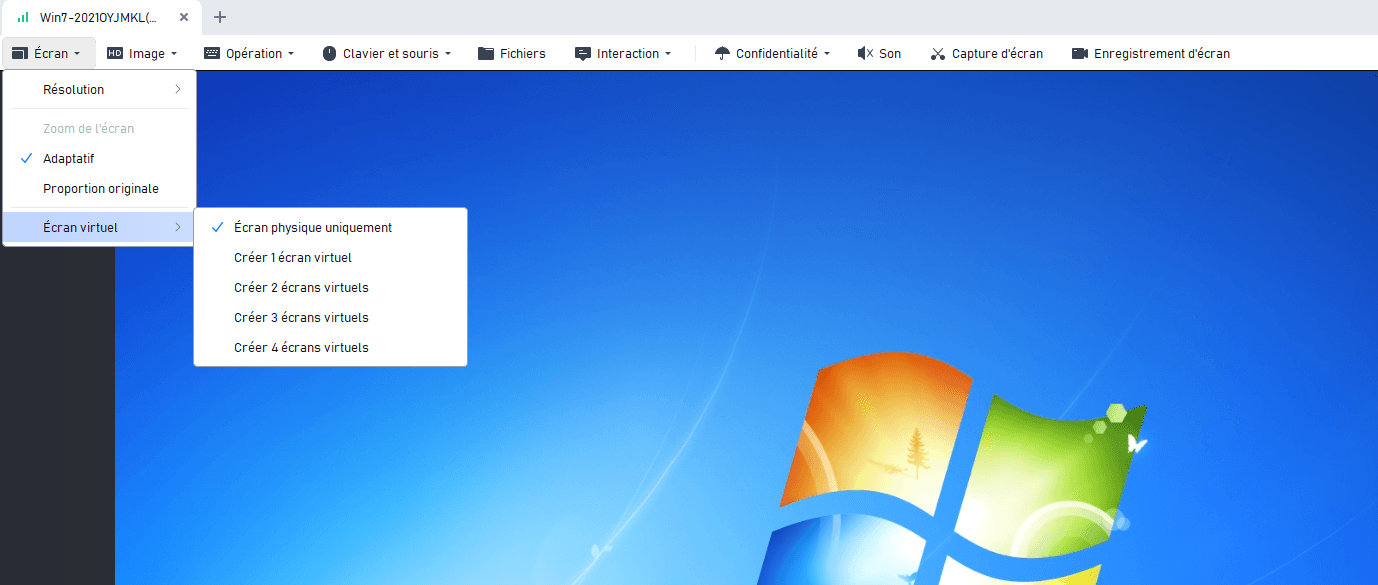Choose Créer 3 écrans virtuels
The image size is (1378, 585).
(330, 318)
